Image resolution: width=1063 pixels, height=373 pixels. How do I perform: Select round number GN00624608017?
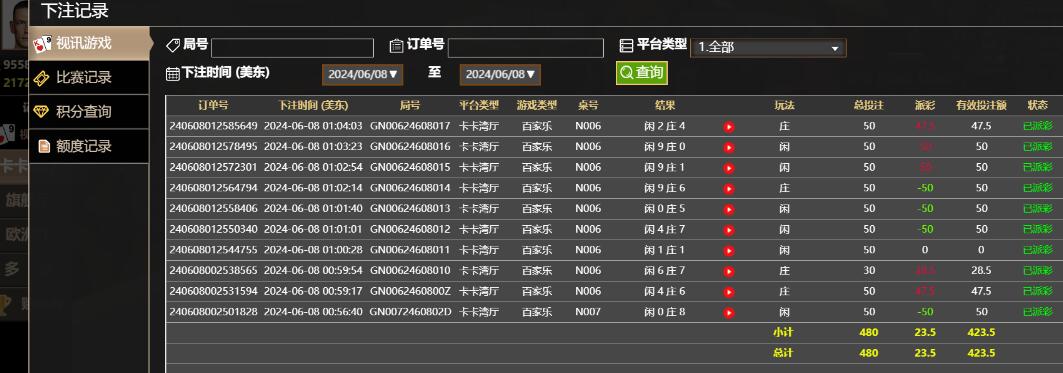tap(410, 126)
